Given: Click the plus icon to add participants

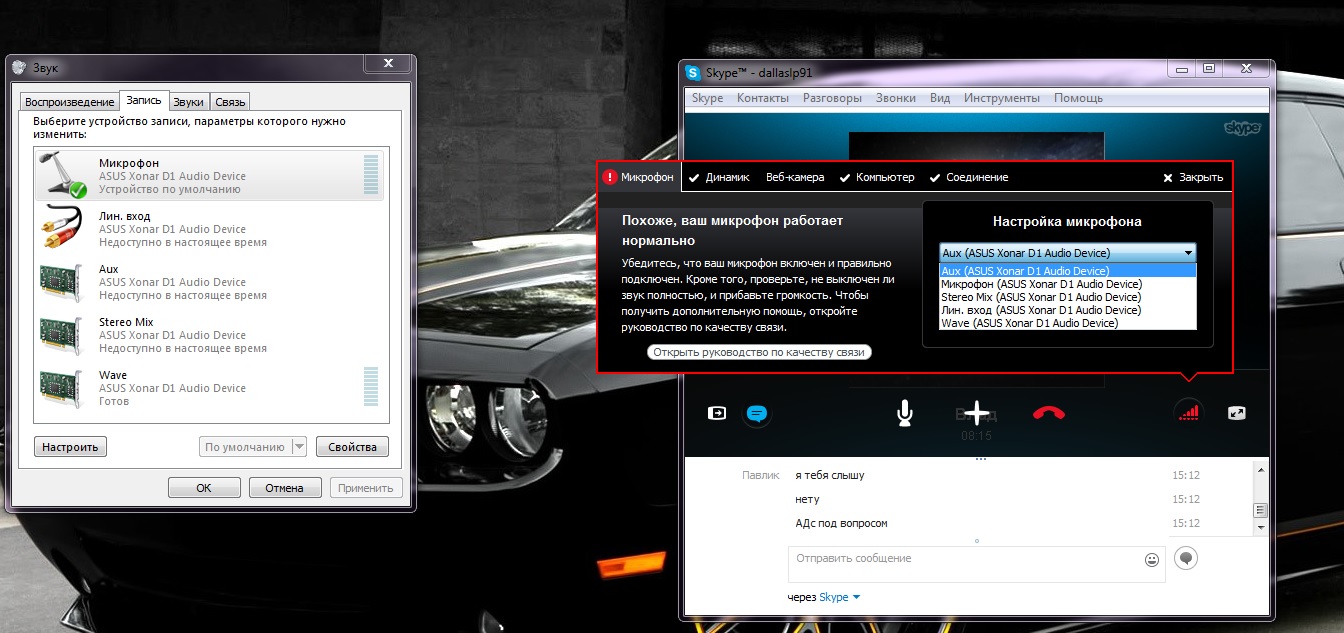Looking at the screenshot, I should pos(976,413).
